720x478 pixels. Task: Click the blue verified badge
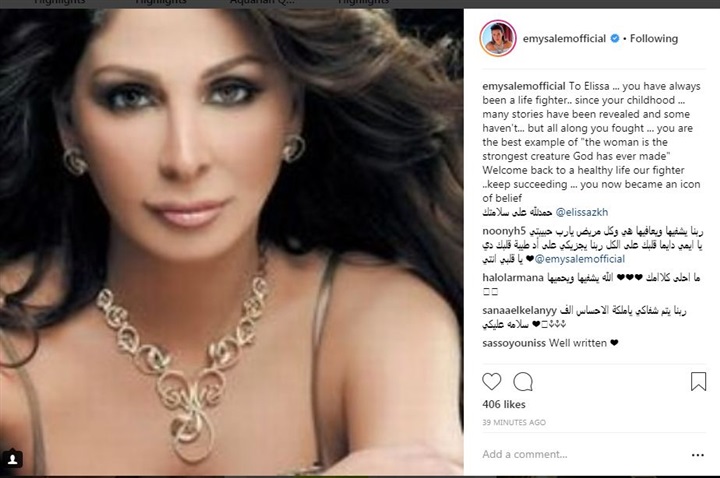tap(615, 39)
